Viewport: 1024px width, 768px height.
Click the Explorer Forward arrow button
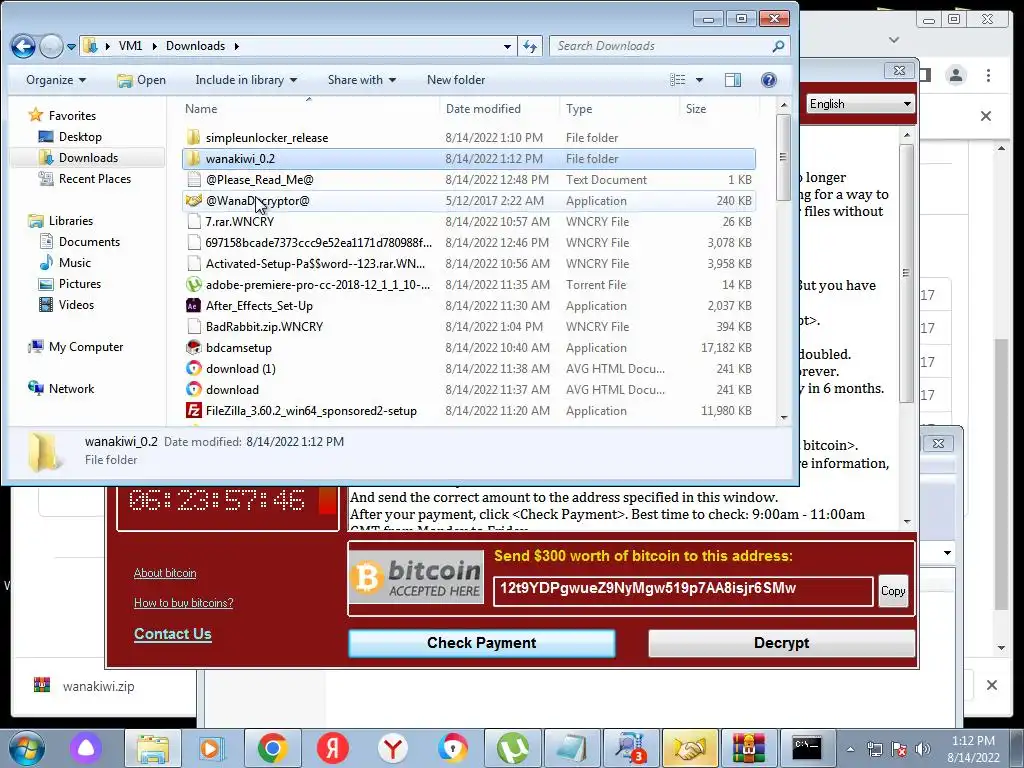click(x=51, y=46)
